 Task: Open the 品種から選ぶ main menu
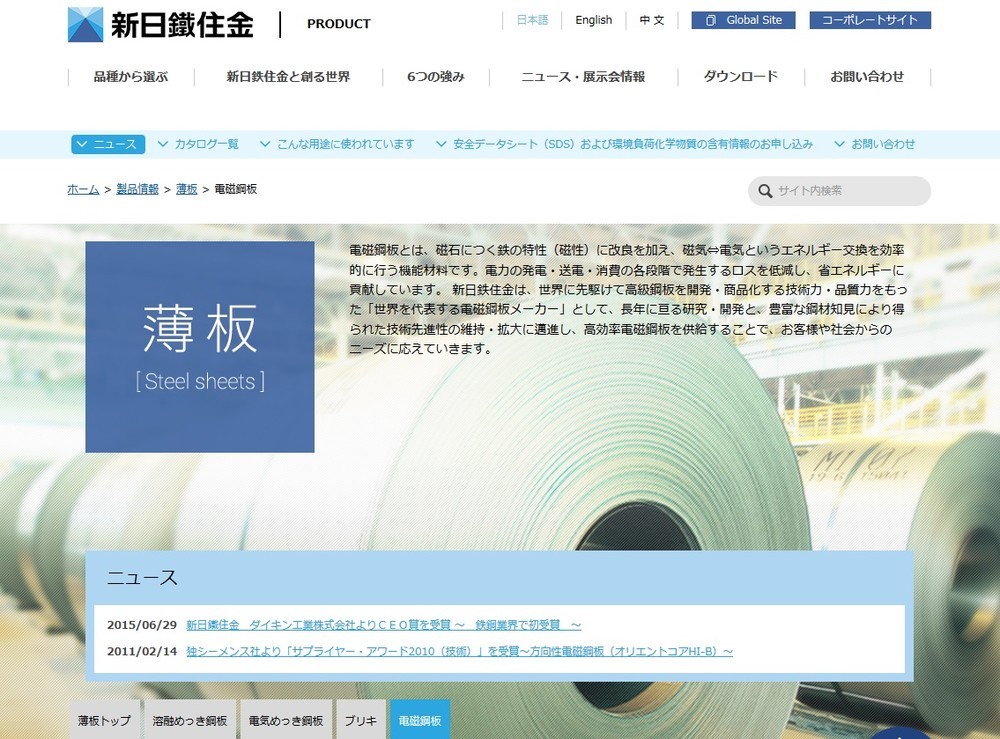[131, 77]
